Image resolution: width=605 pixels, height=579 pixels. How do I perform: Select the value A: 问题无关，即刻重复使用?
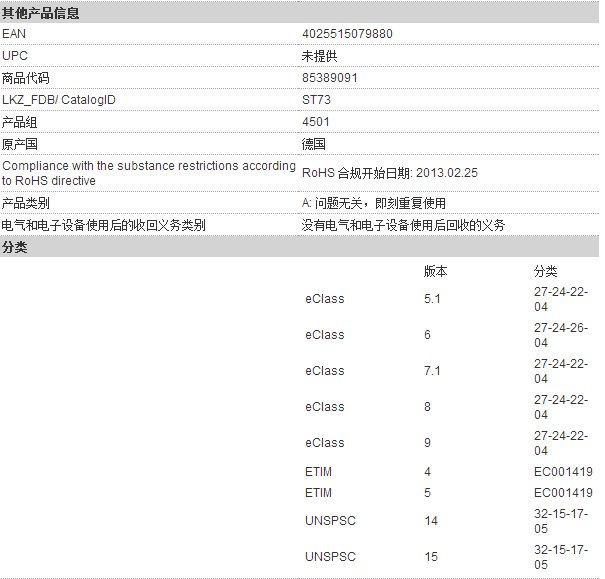(x=374, y=203)
